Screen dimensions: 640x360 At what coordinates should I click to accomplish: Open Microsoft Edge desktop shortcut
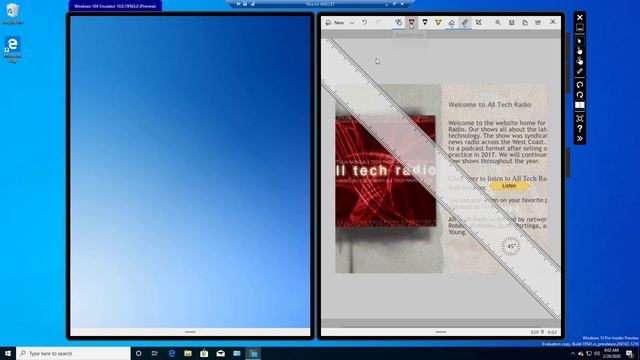point(13,50)
